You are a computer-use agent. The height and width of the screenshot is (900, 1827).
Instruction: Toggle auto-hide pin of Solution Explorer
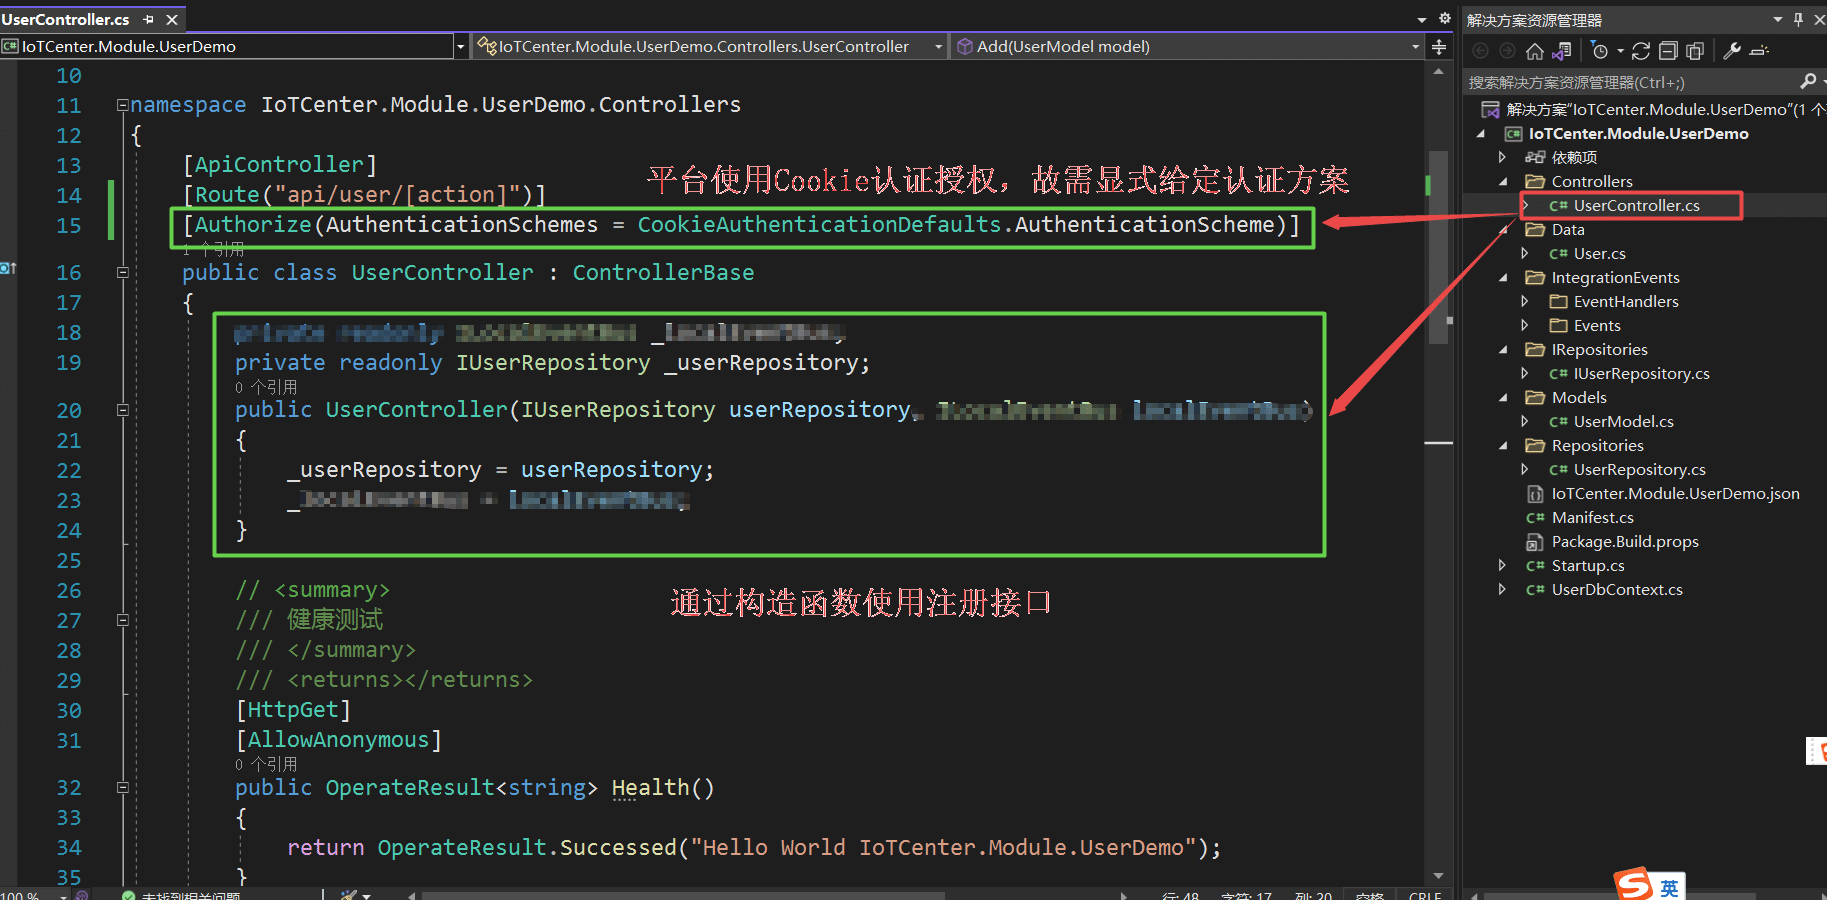pos(1798,19)
